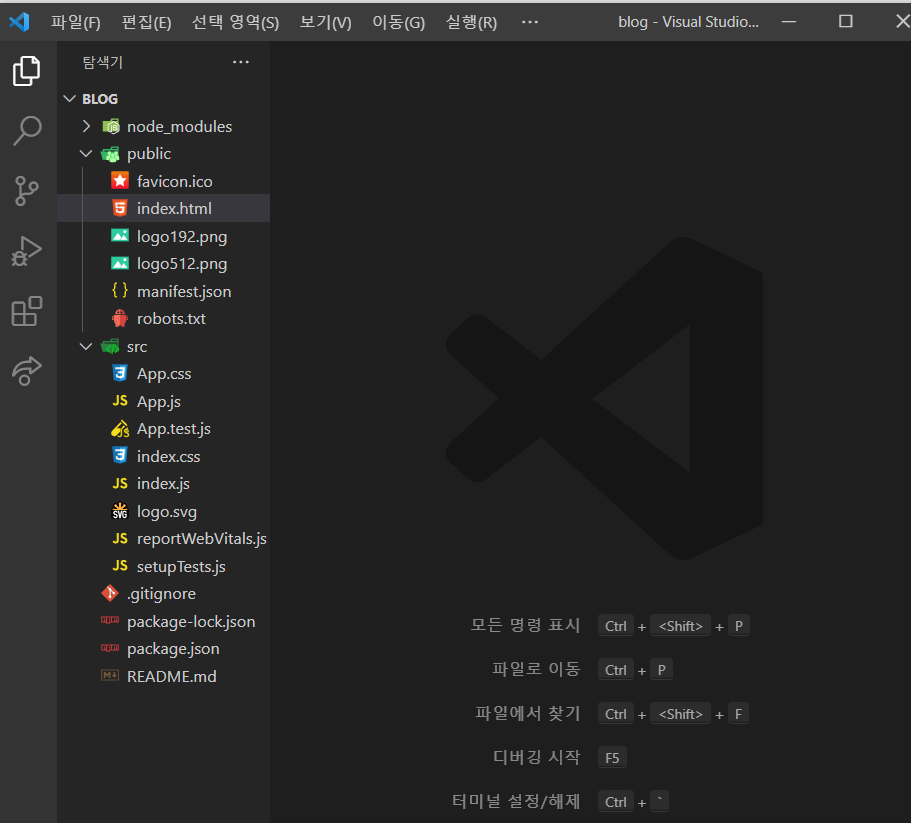Screen dimensions: 911x823
Task: Open the 편집(E) menu
Action: [146, 22]
